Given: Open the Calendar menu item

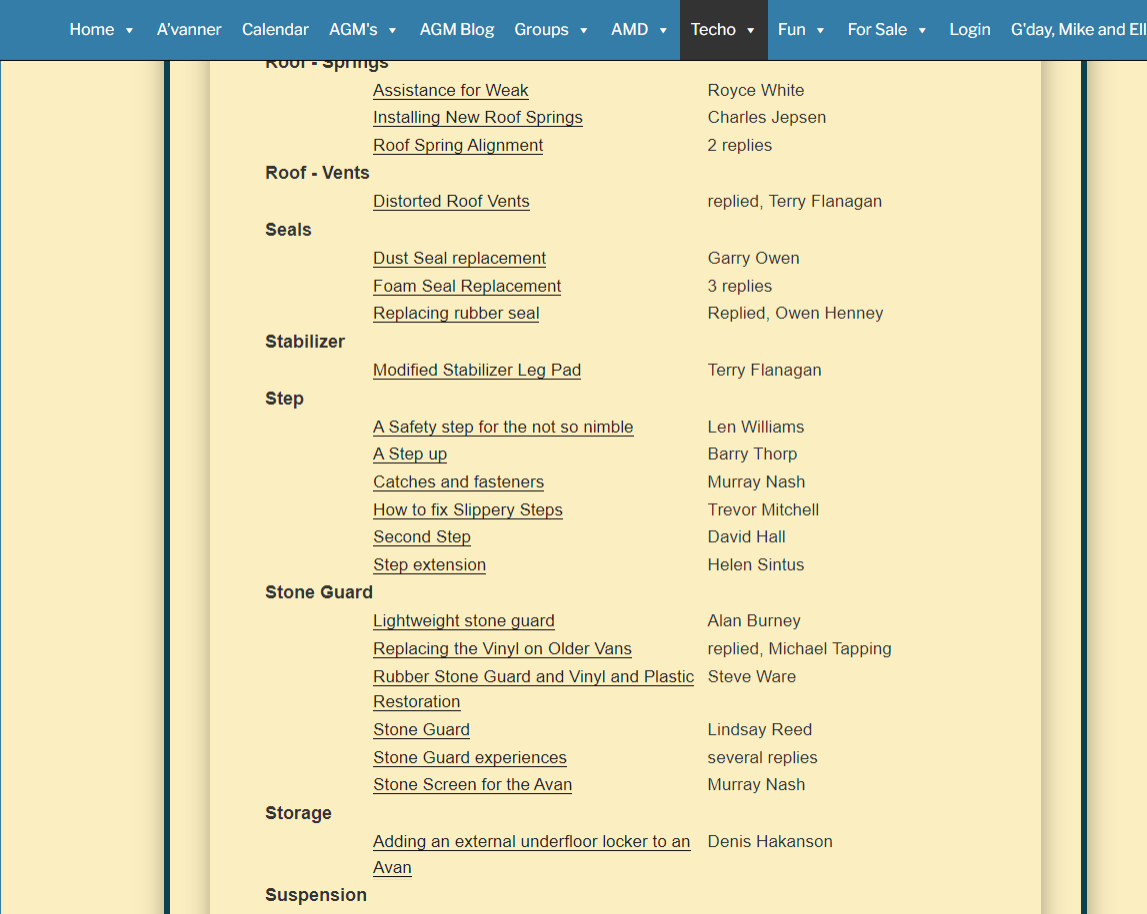Looking at the screenshot, I should click(x=275, y=29).
